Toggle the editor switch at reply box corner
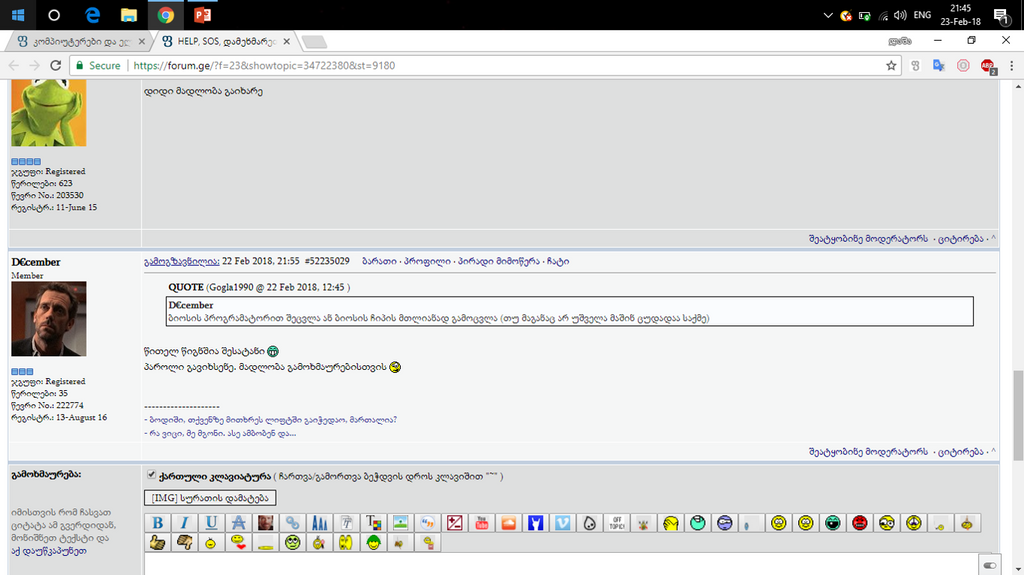This screenshot has height=575, width=1024. pyautogui.click(x=989, y=565)
